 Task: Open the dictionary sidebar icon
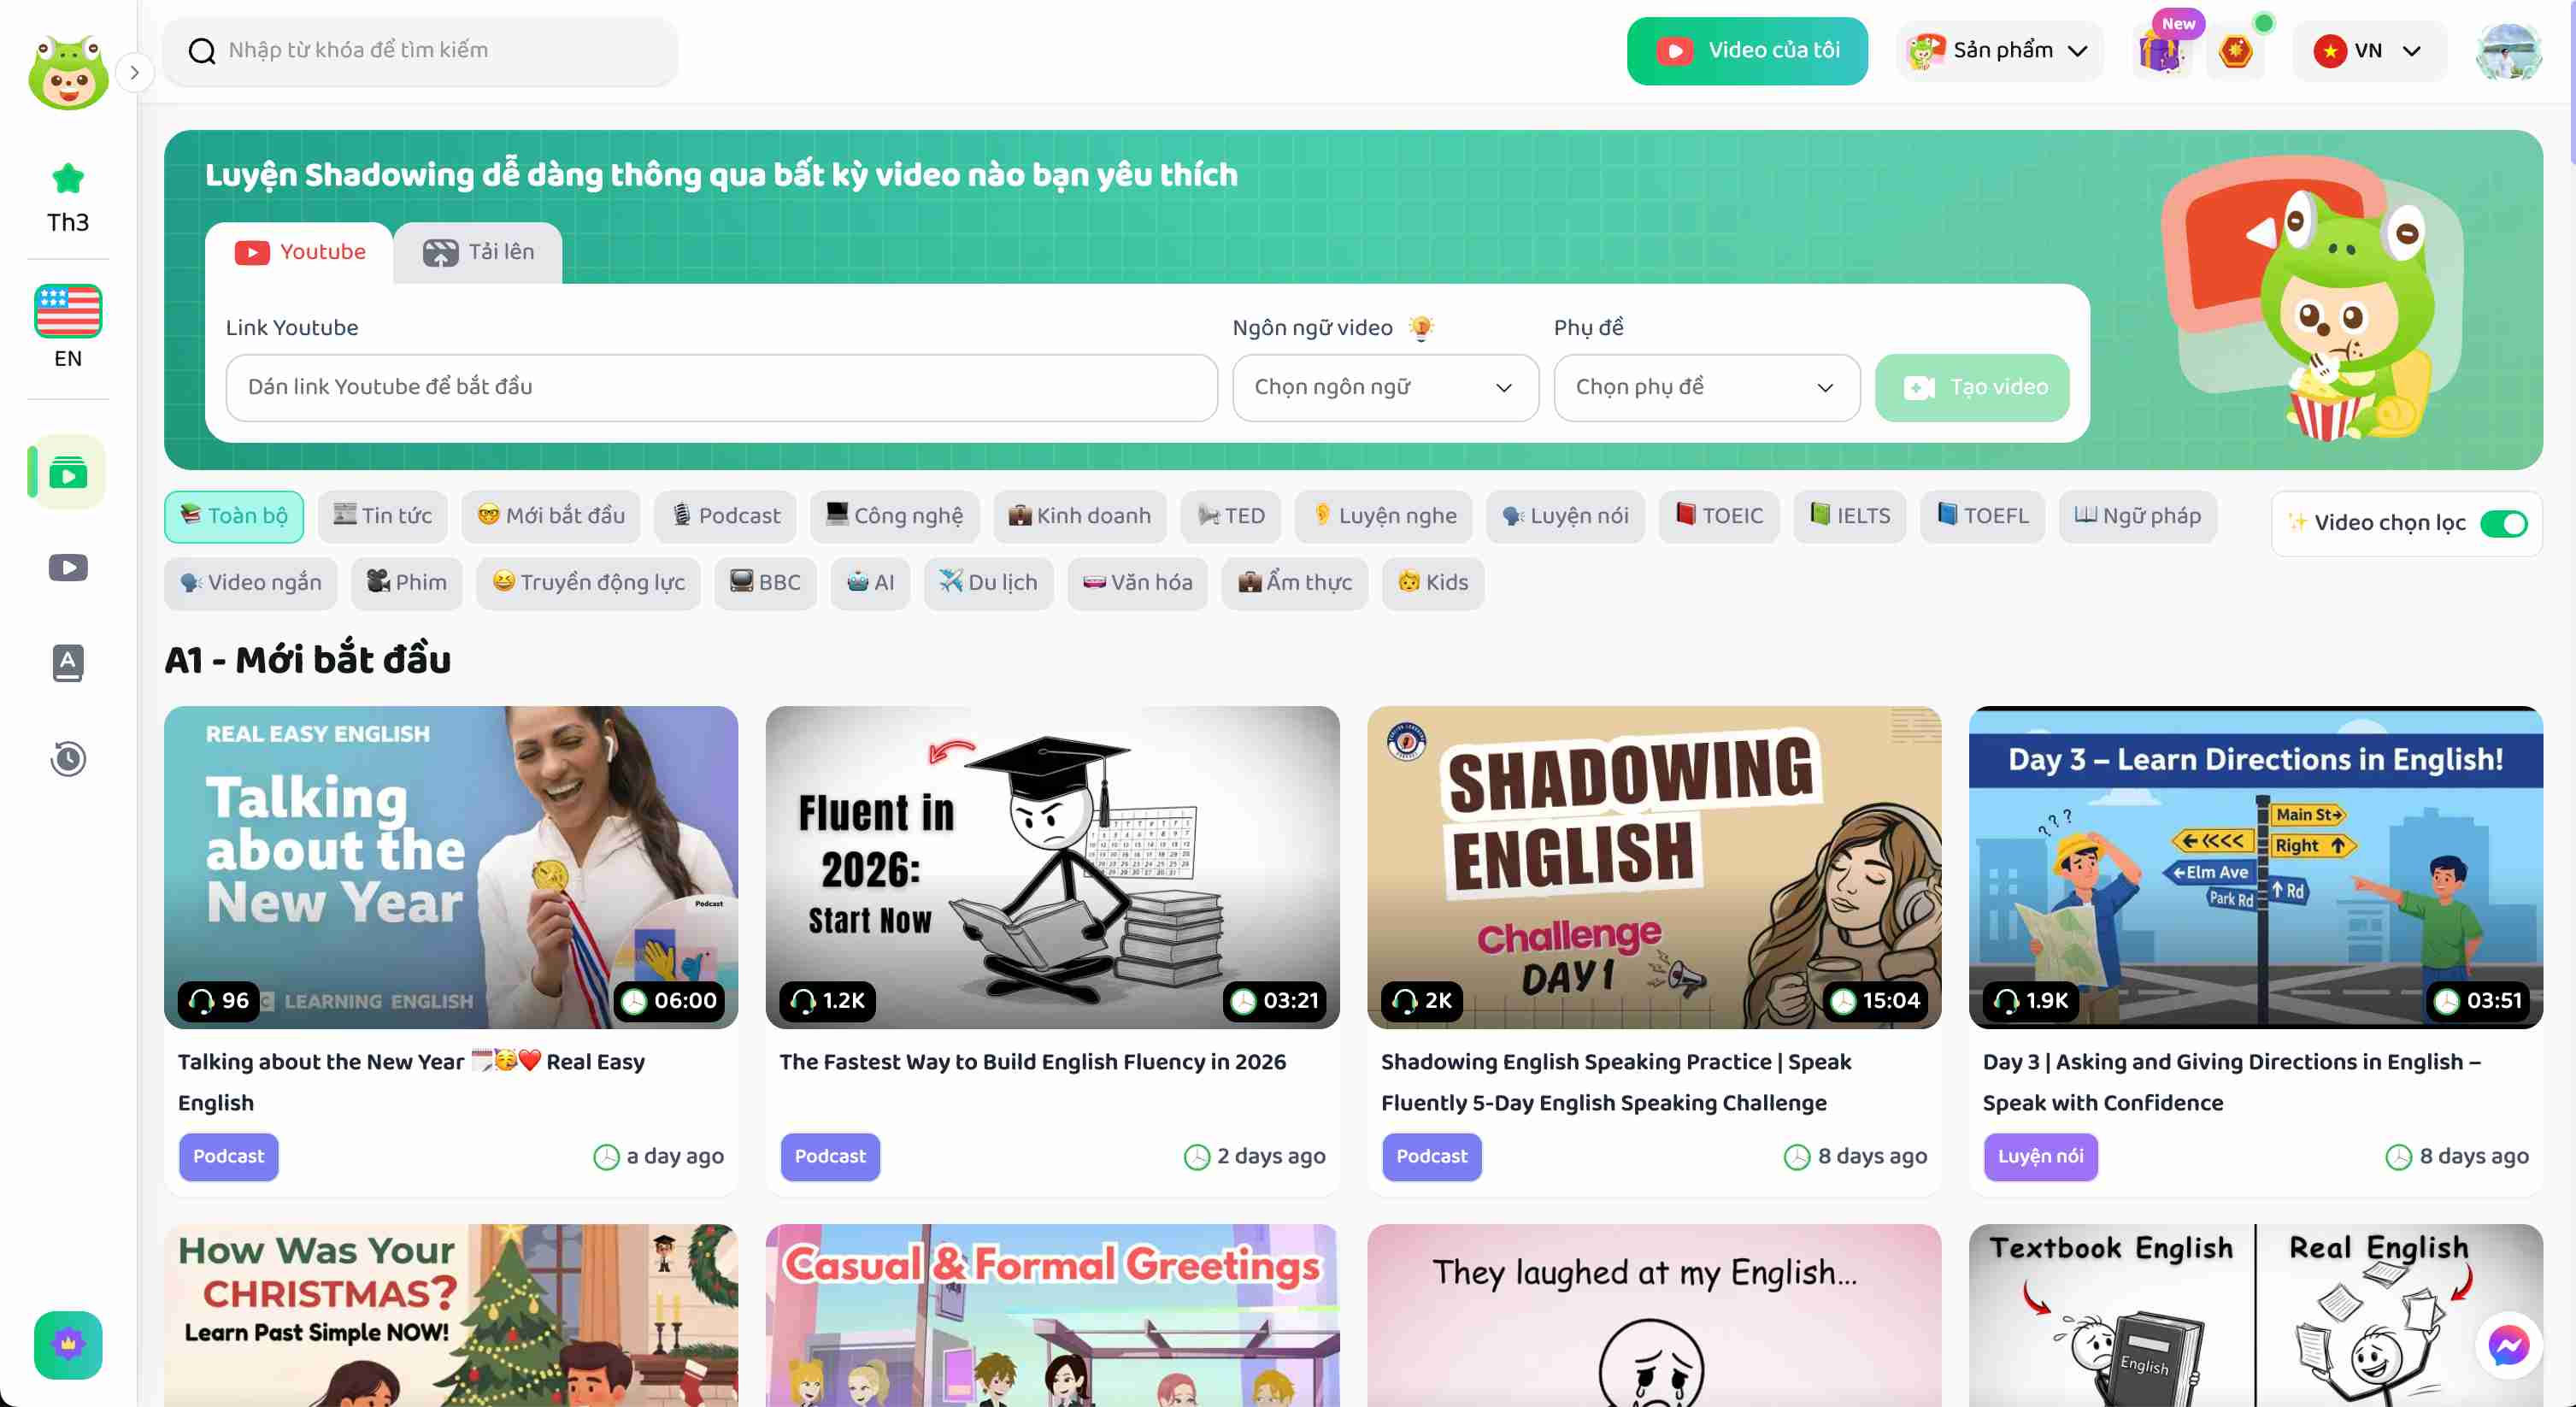coord(68,662)
